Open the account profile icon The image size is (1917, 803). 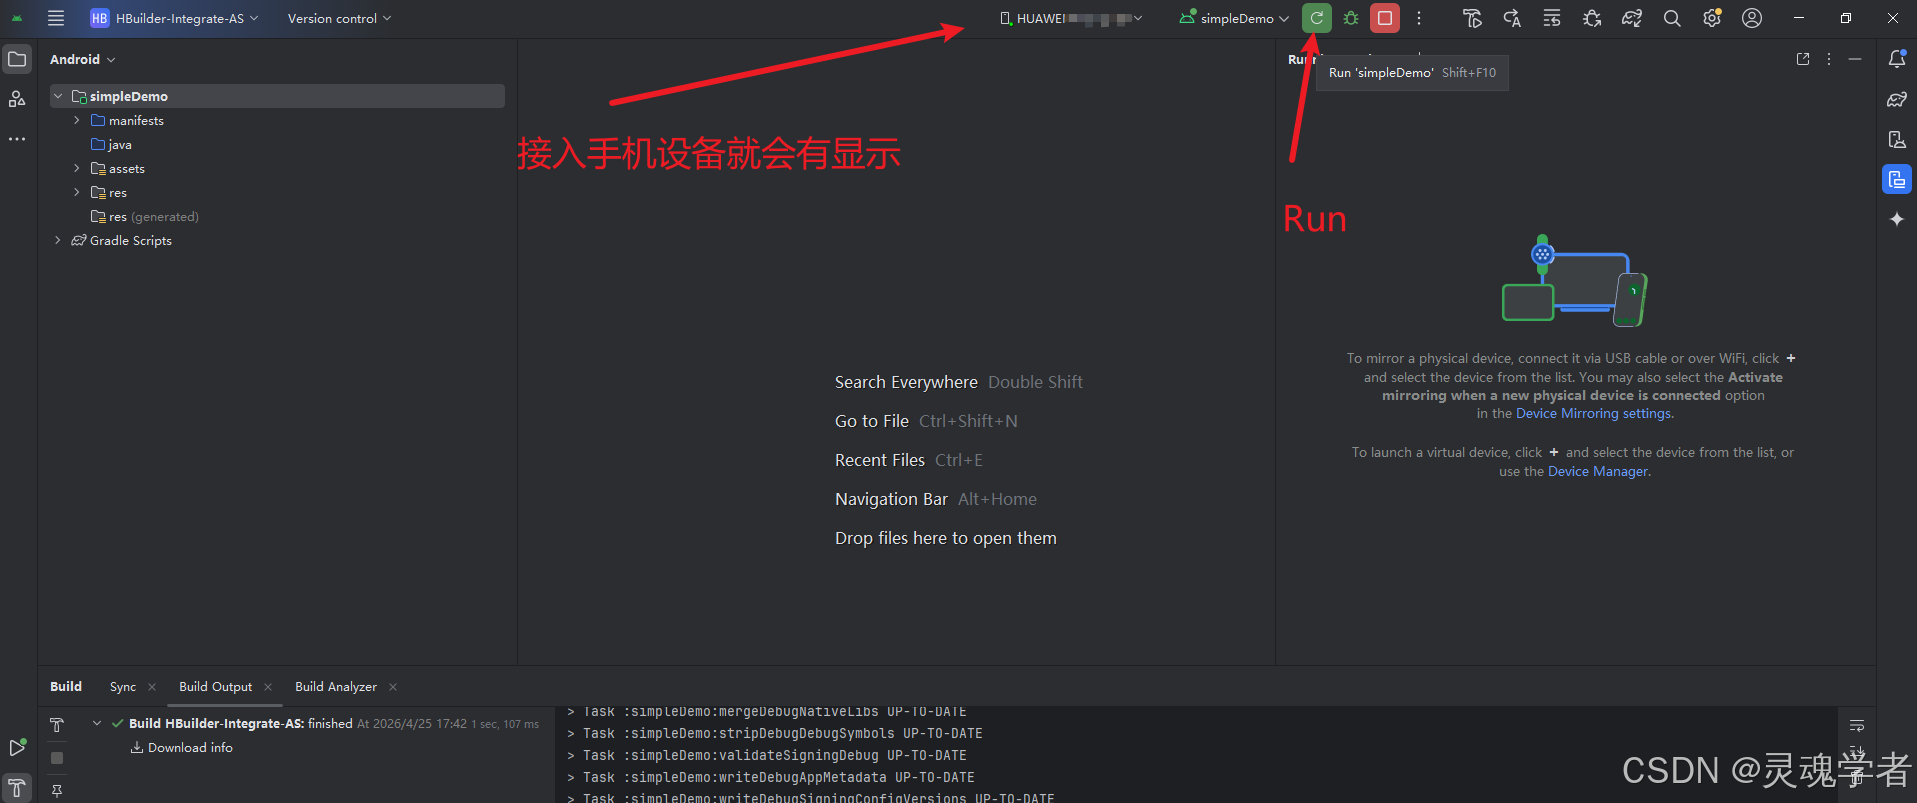1752,18
